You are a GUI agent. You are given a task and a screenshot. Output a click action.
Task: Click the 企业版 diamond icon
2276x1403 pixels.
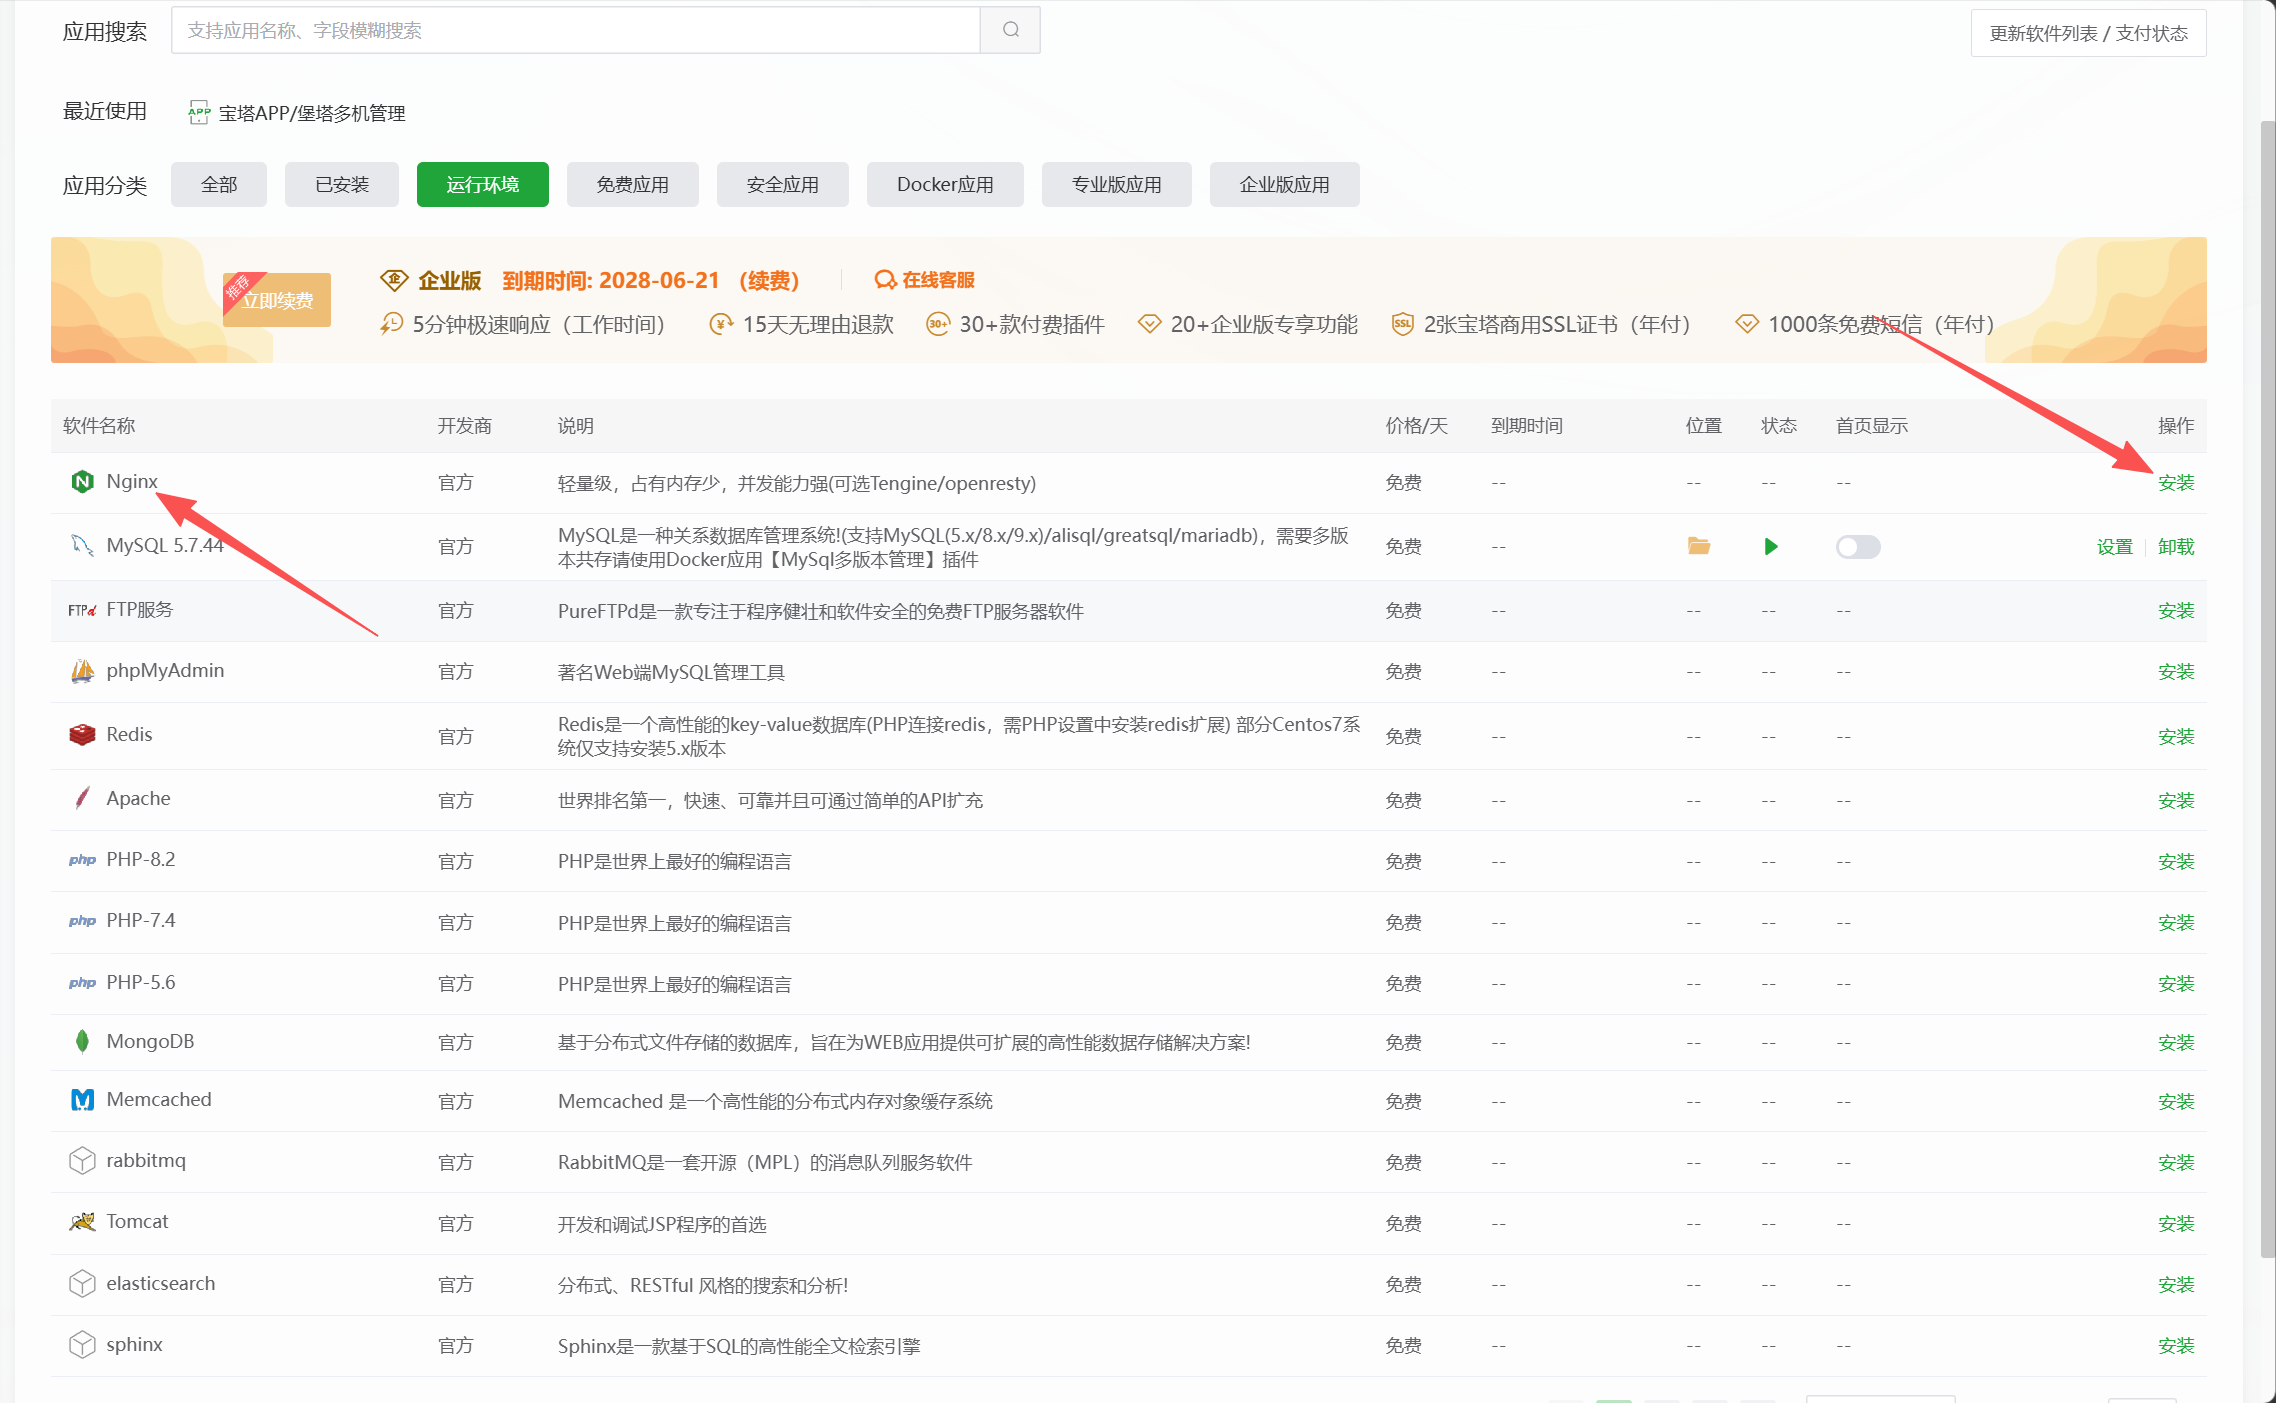(394, 280)
